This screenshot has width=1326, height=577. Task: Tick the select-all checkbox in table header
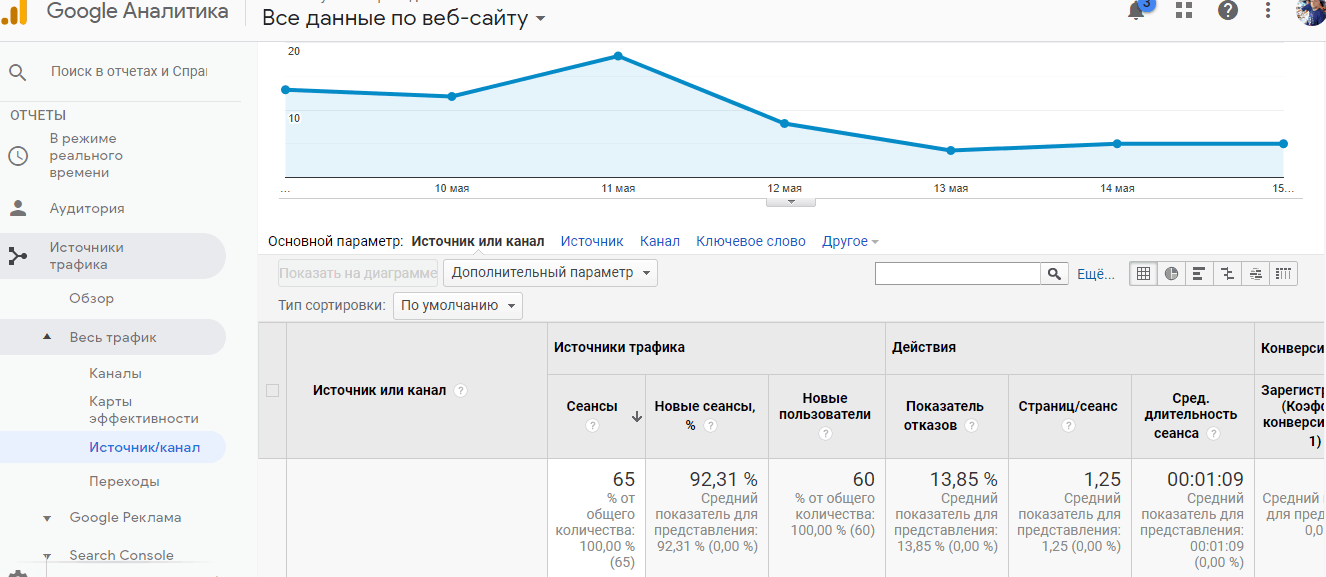click(272, 391)
